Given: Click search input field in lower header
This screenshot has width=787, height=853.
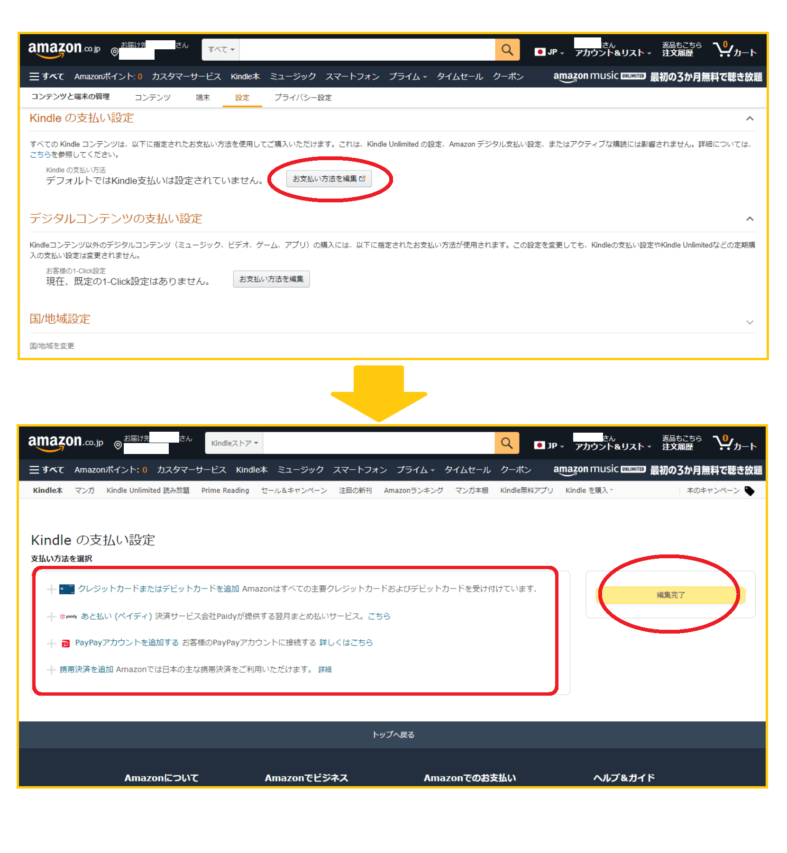Looking at the screenshot, I should click(379, 443).
